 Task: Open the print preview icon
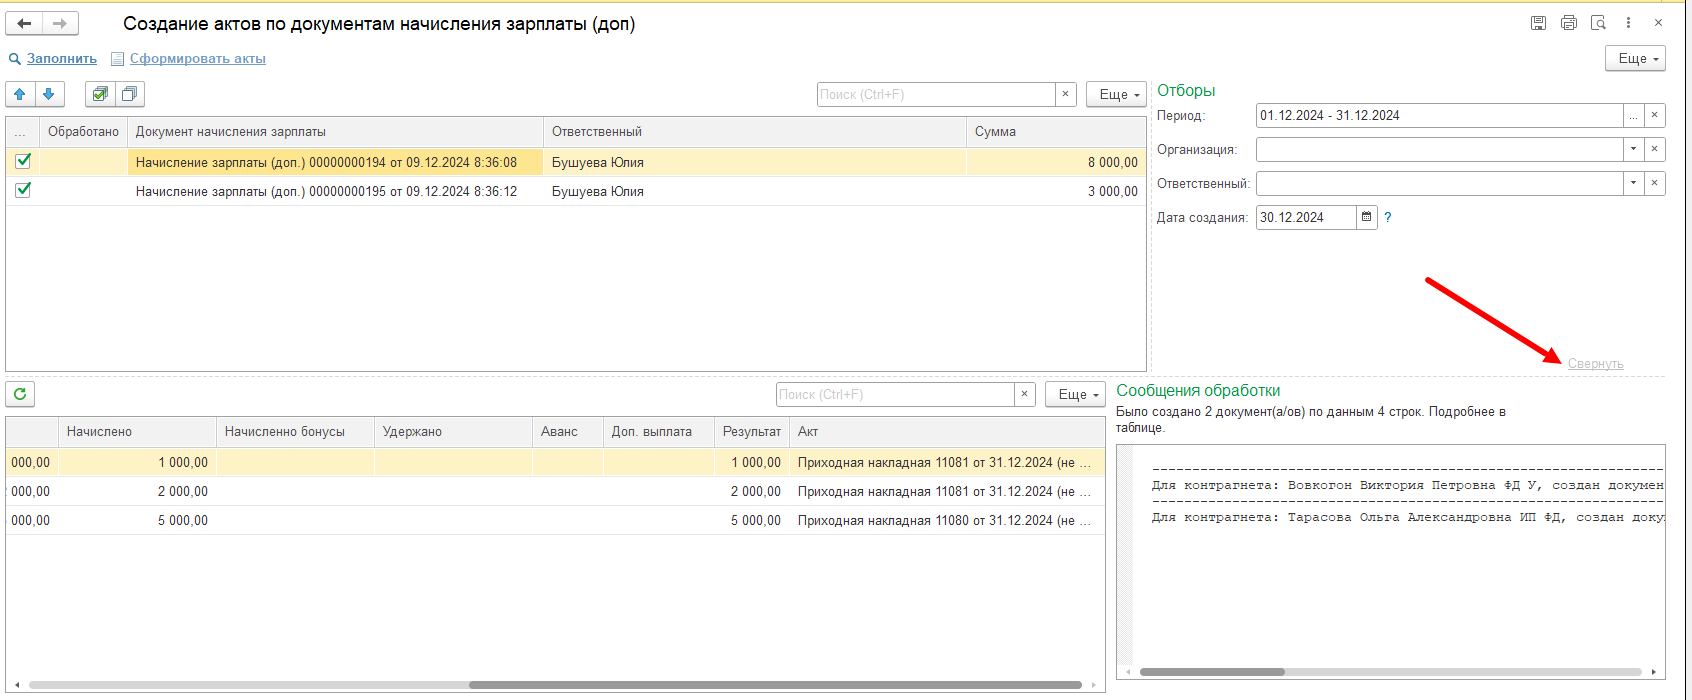[1598, 23]
